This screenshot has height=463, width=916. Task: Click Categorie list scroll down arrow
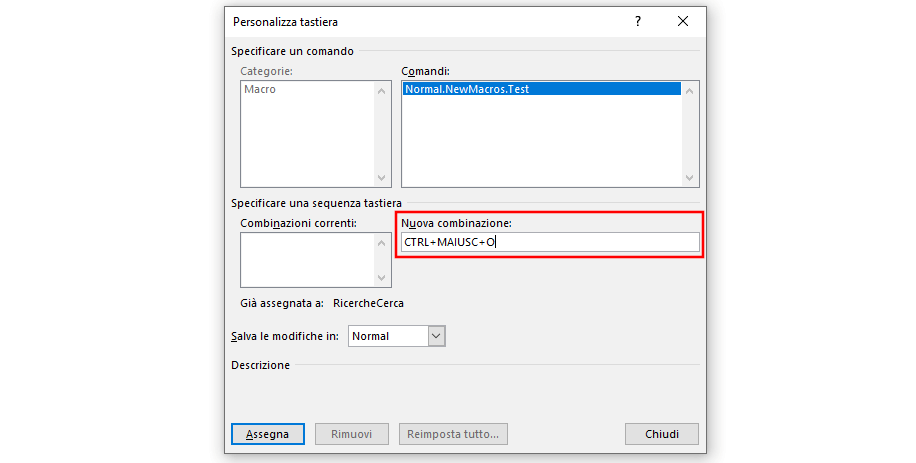(381, 177)
